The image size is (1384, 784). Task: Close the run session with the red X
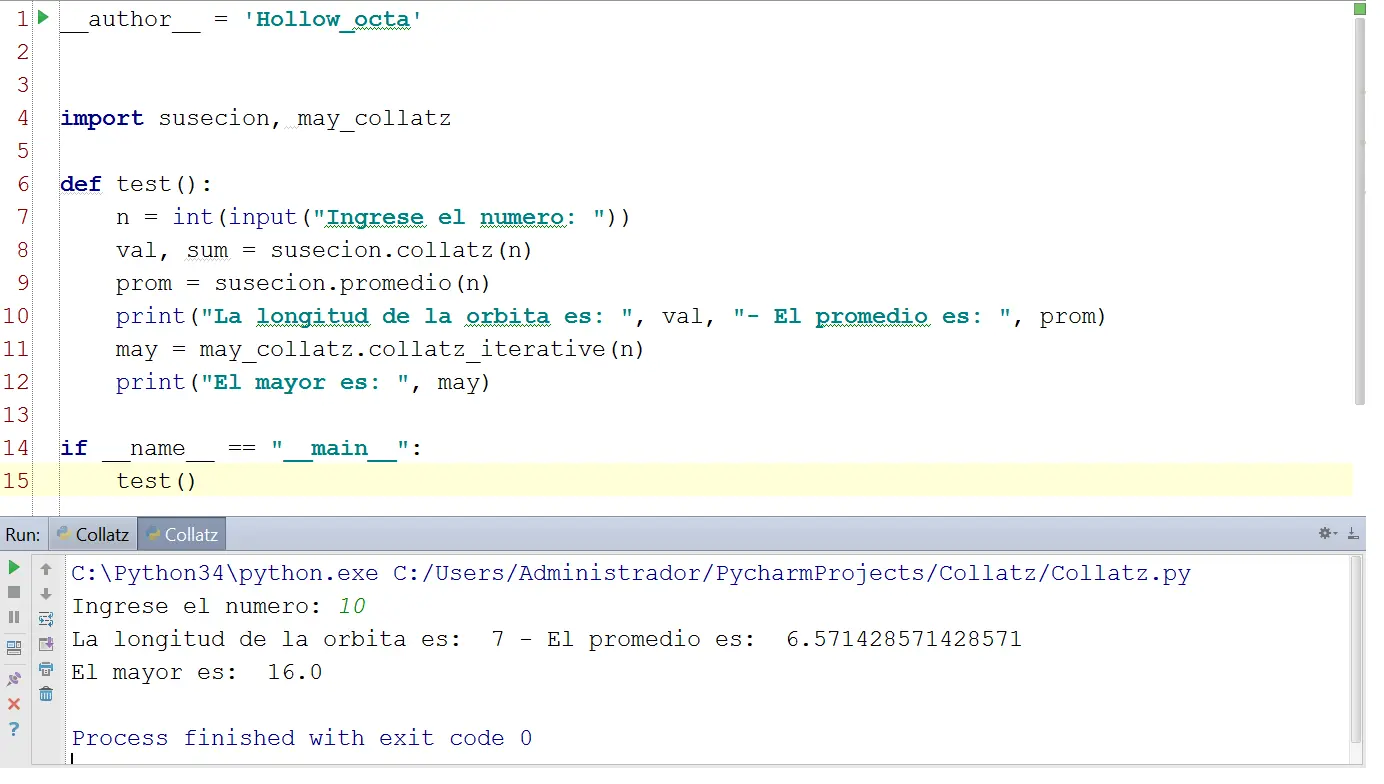point(14,704)
